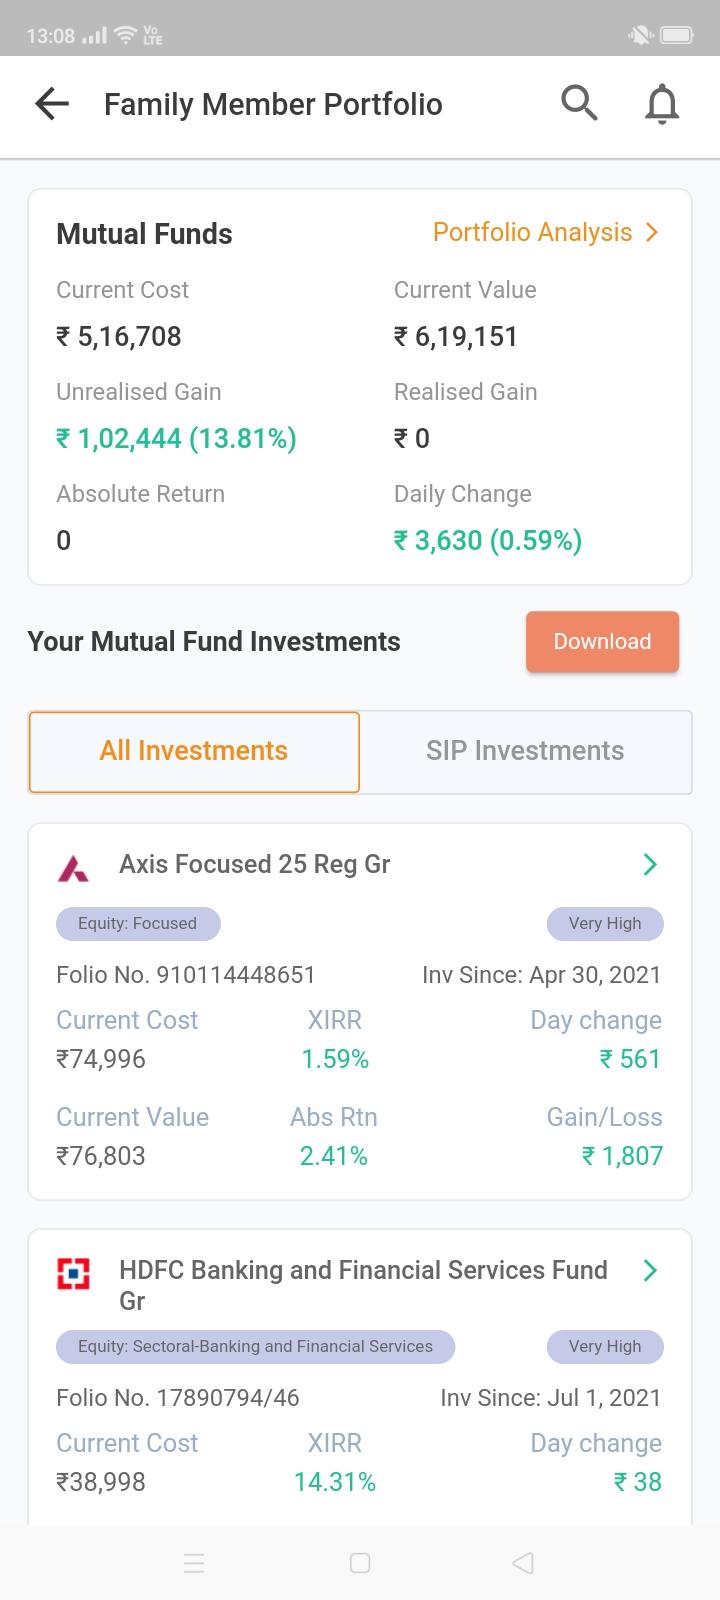Viewport: 720px width, 1600px height.
Task: Expand Axis Focused 25 details chevron
Action: 650,864
